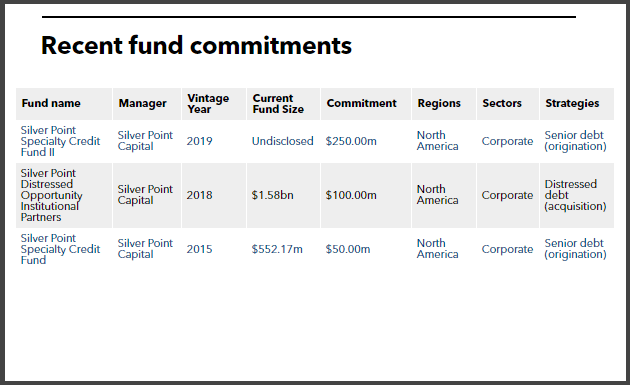
Task: Click the 2015 vintage year cell
Action: pyautogui.click(x=199, y=249)
